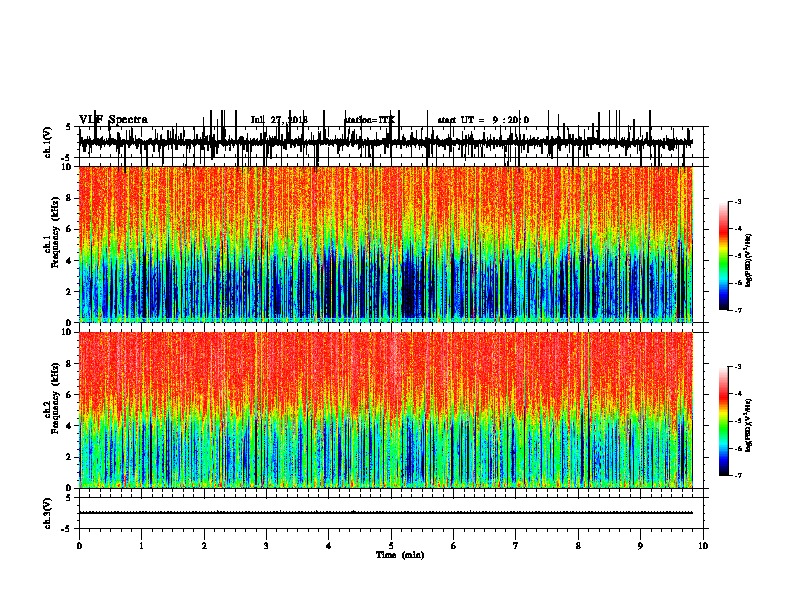792x612 pixels.
Task: Click the log(PSD) label beside ch.2 color bar
Action: point(748,425)
